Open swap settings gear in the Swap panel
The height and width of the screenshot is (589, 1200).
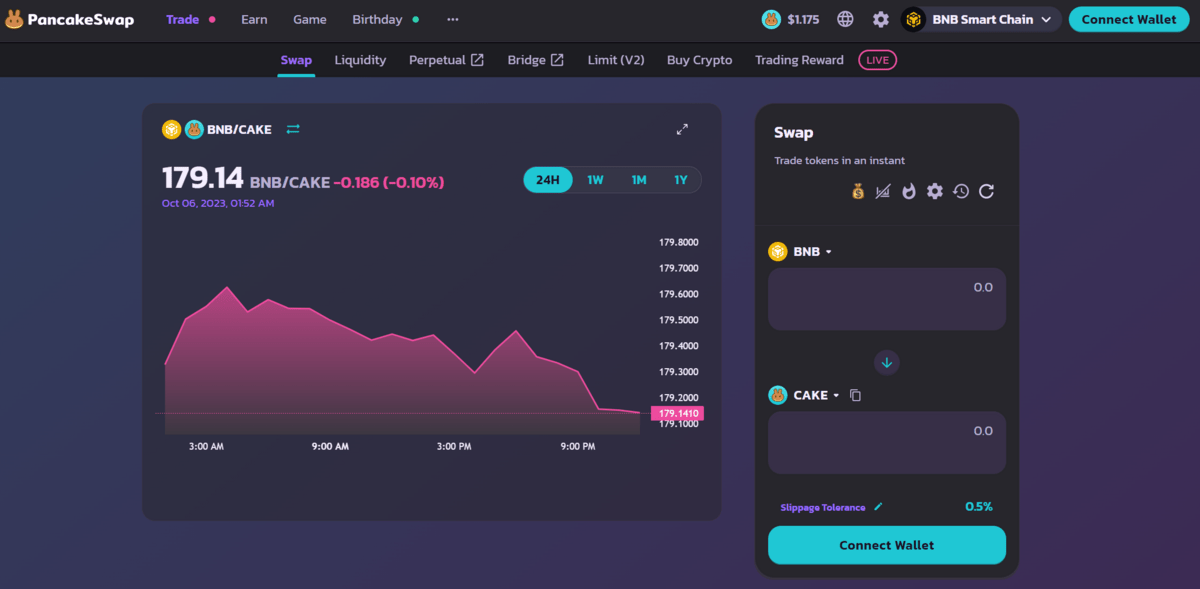click(935, 191)
